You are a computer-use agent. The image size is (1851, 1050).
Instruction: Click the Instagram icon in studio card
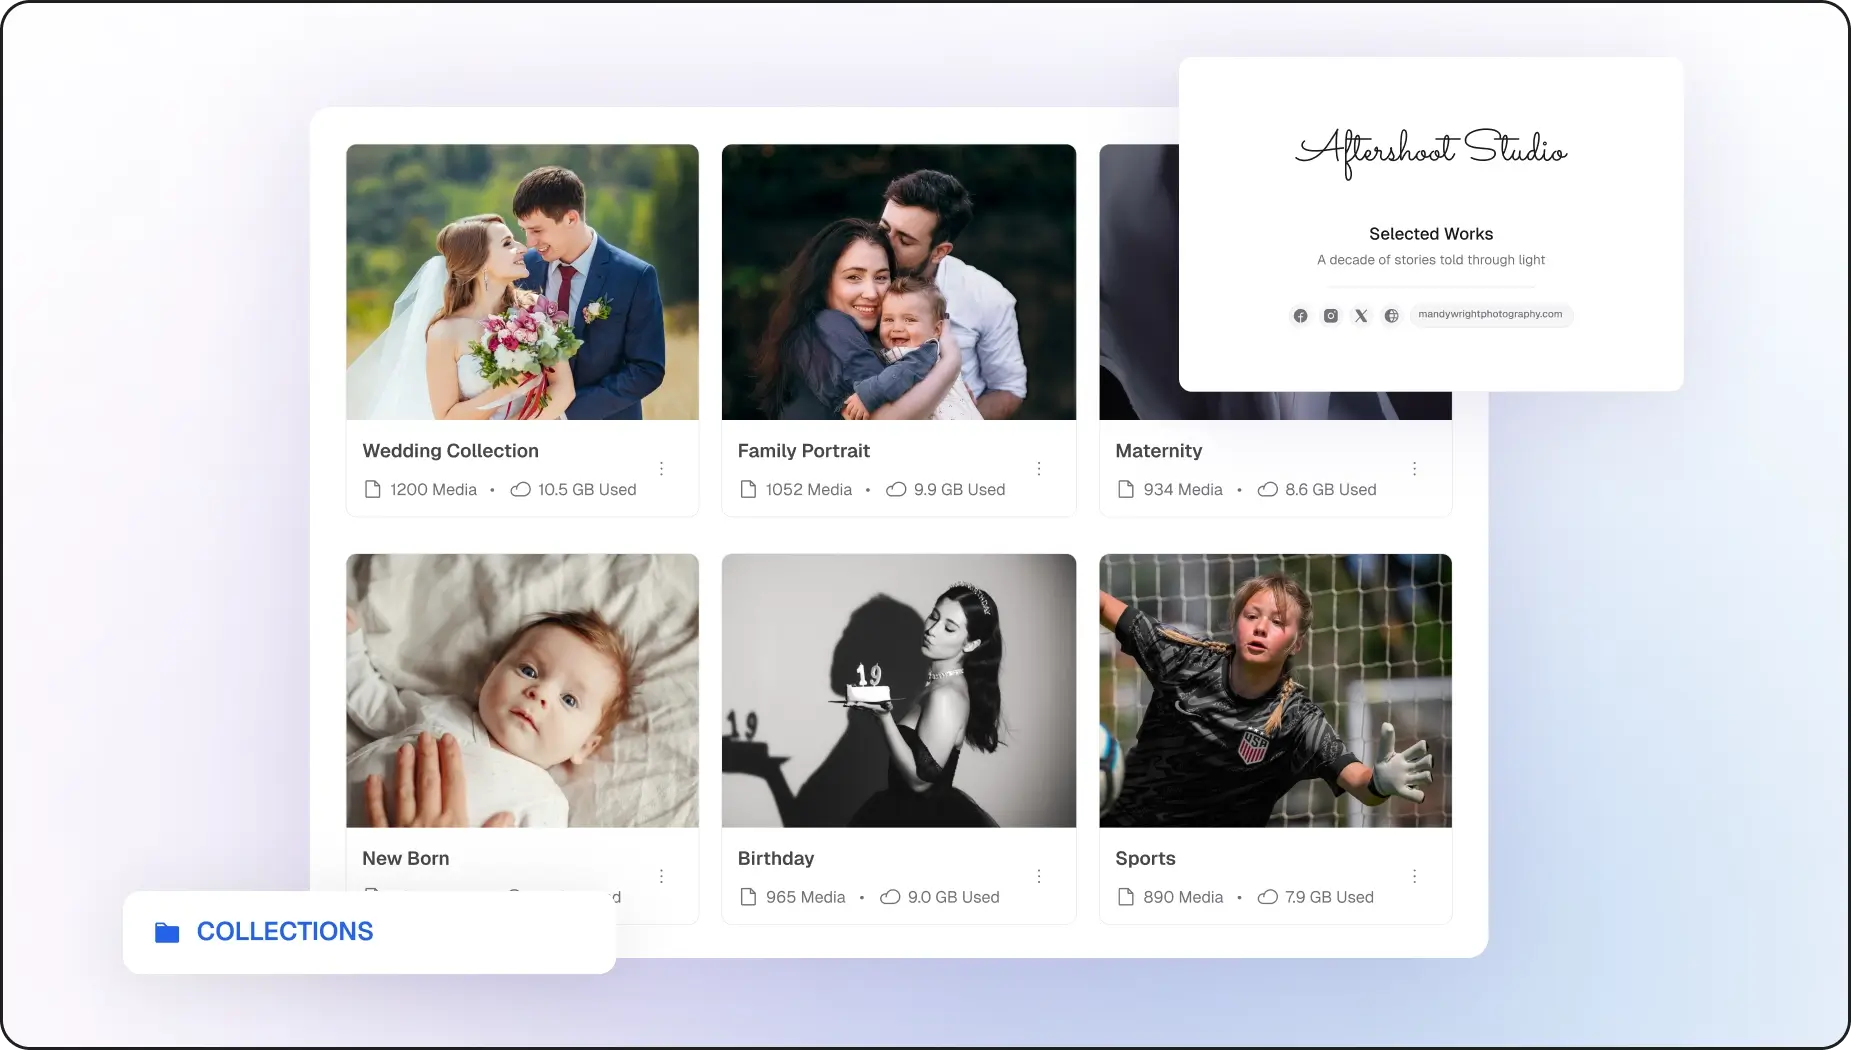(x=1330, y=316)
